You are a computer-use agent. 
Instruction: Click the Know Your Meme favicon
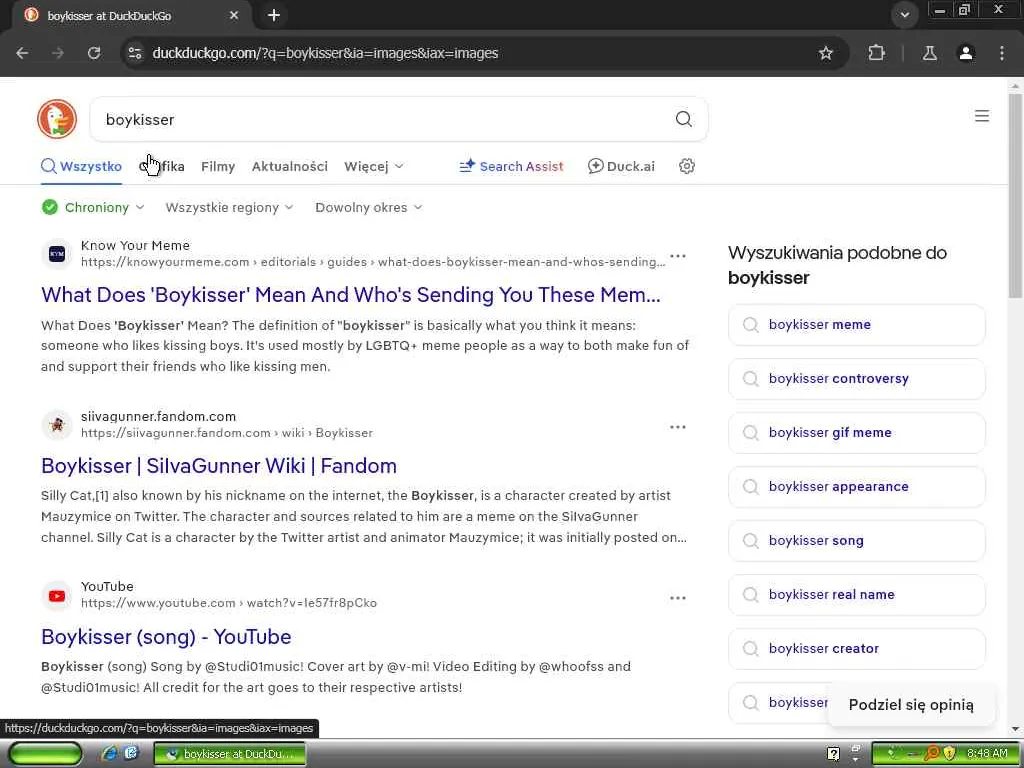click(57, 254)
